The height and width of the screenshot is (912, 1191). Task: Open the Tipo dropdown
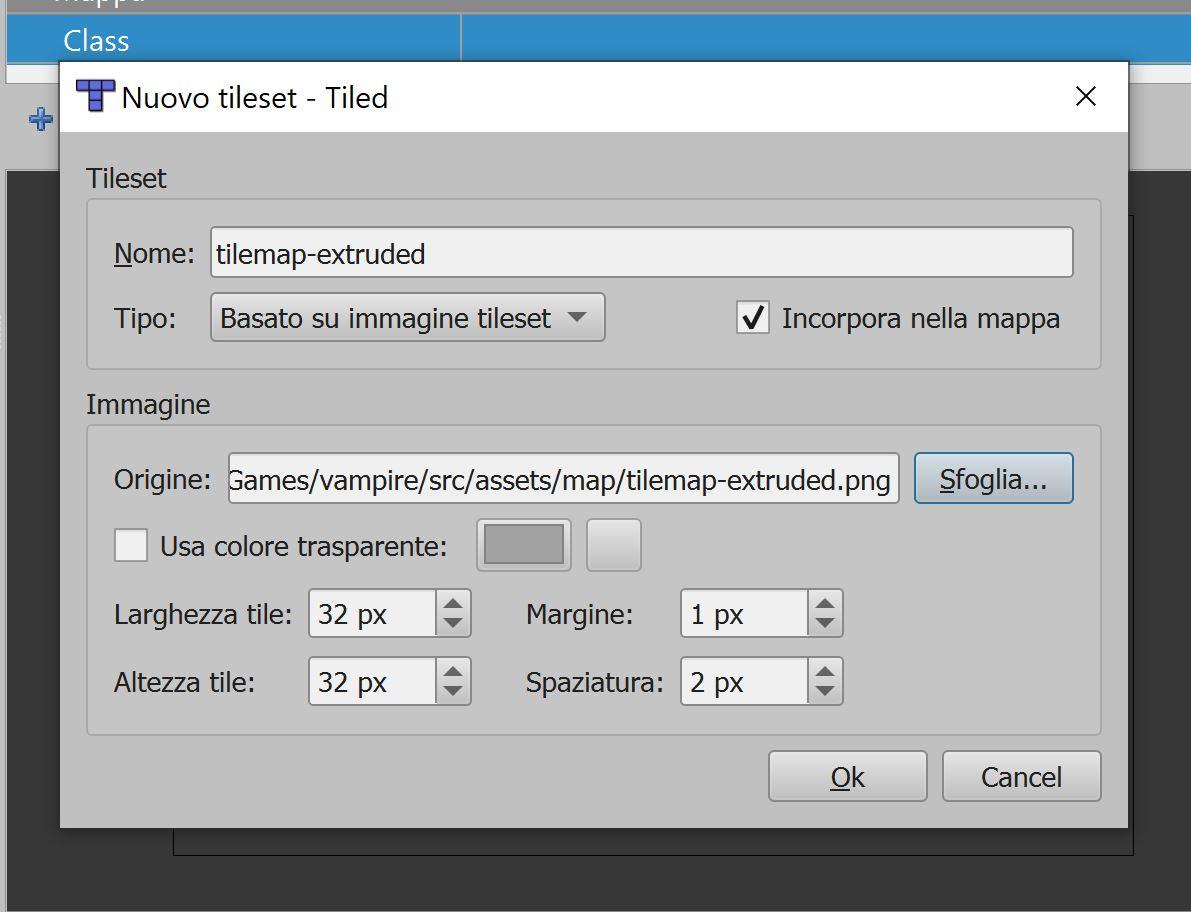coord(407,317)
